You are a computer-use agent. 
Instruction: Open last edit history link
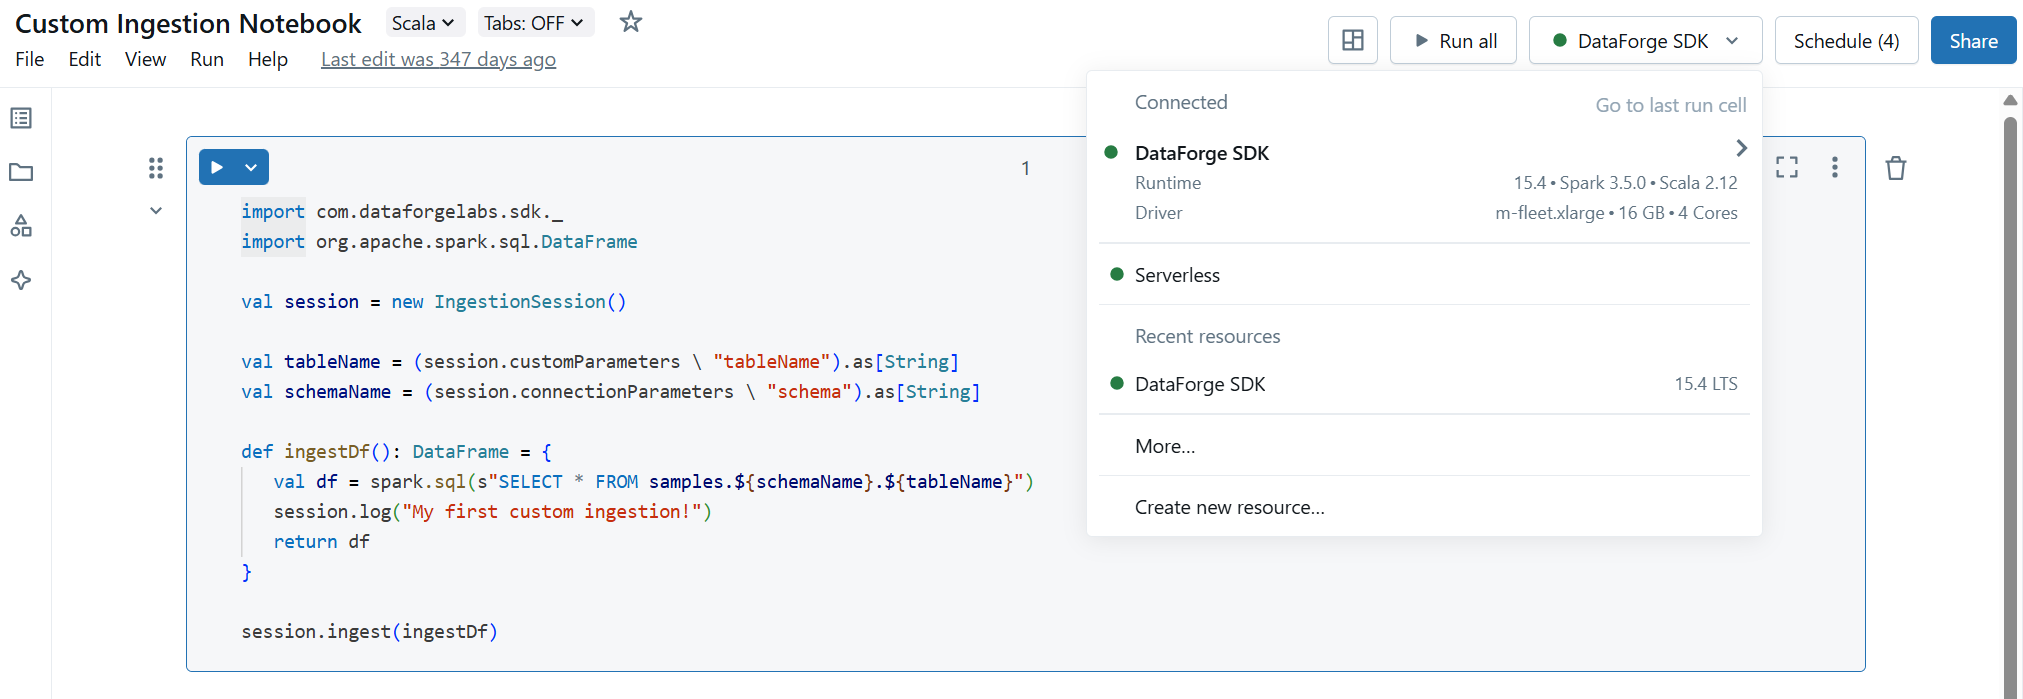tap(438, 59)
